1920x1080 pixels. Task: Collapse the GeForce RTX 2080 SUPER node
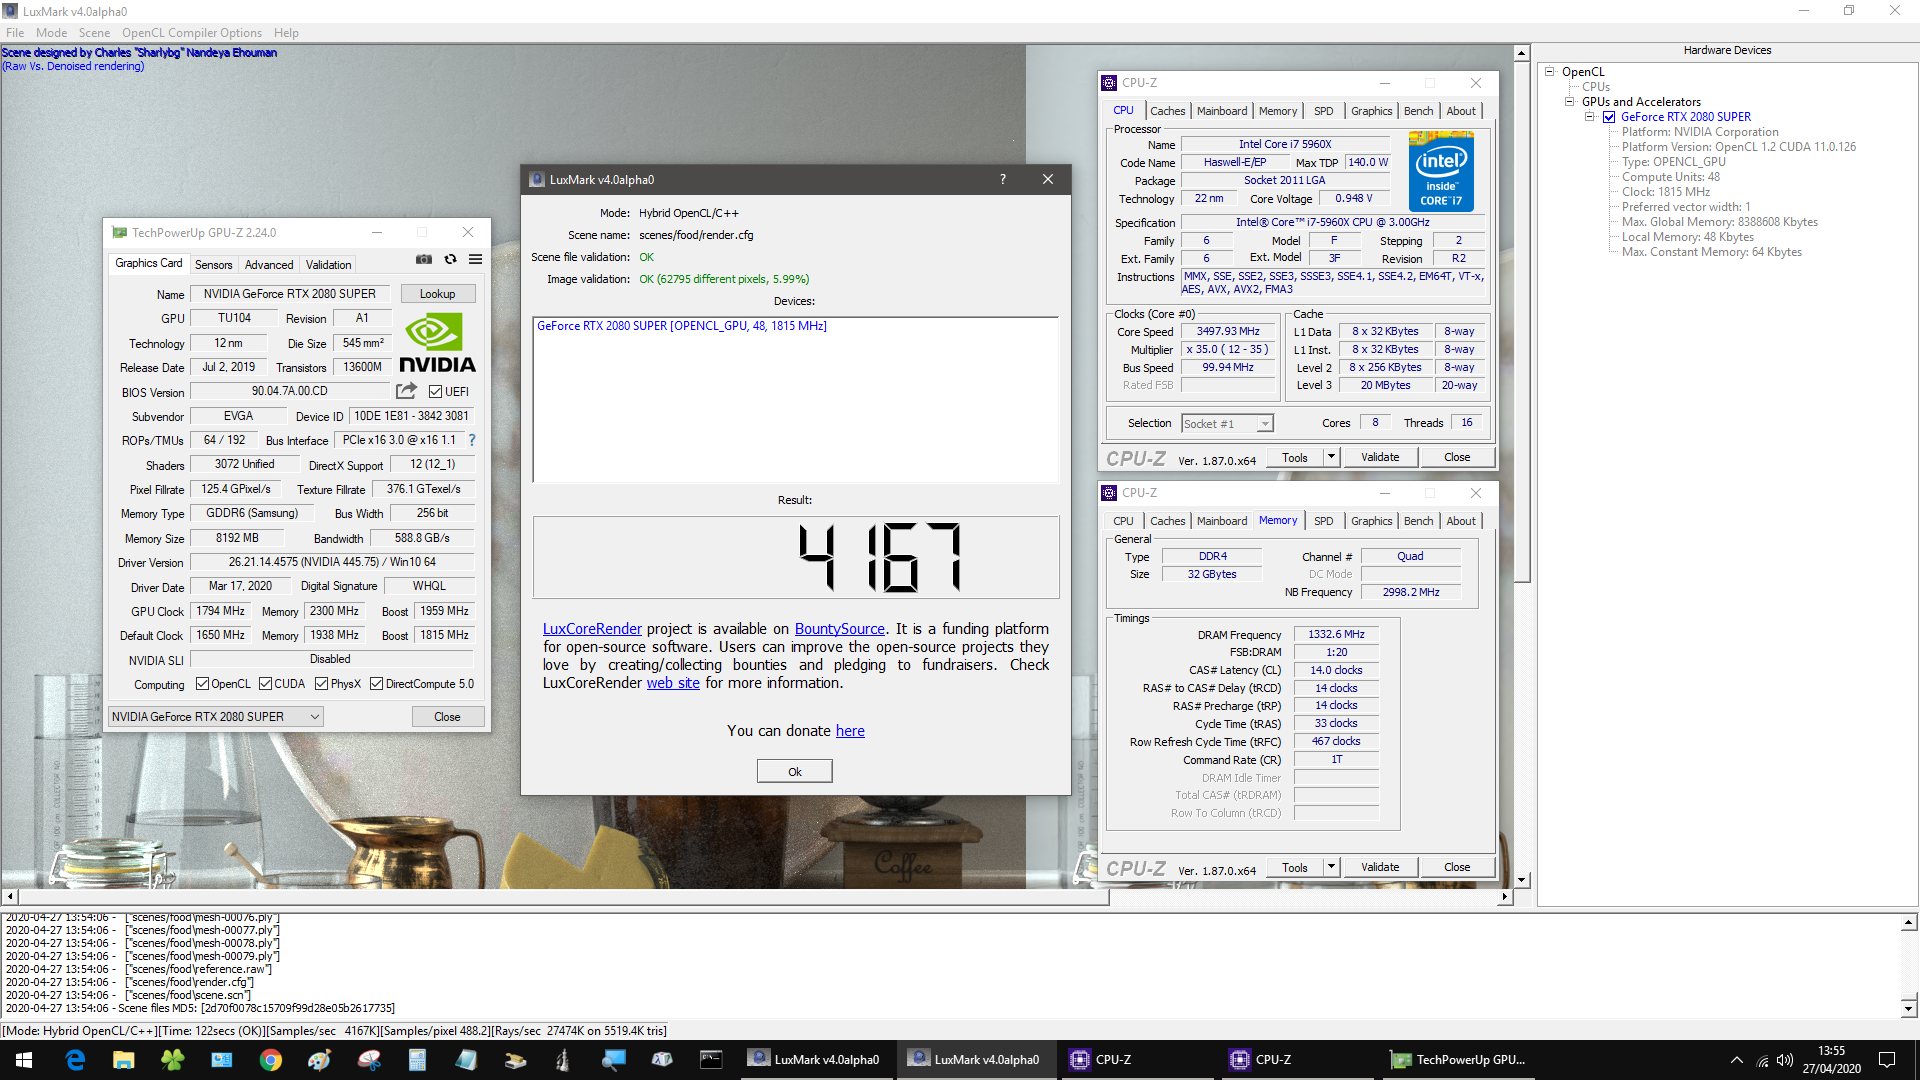click(1590, 117)
